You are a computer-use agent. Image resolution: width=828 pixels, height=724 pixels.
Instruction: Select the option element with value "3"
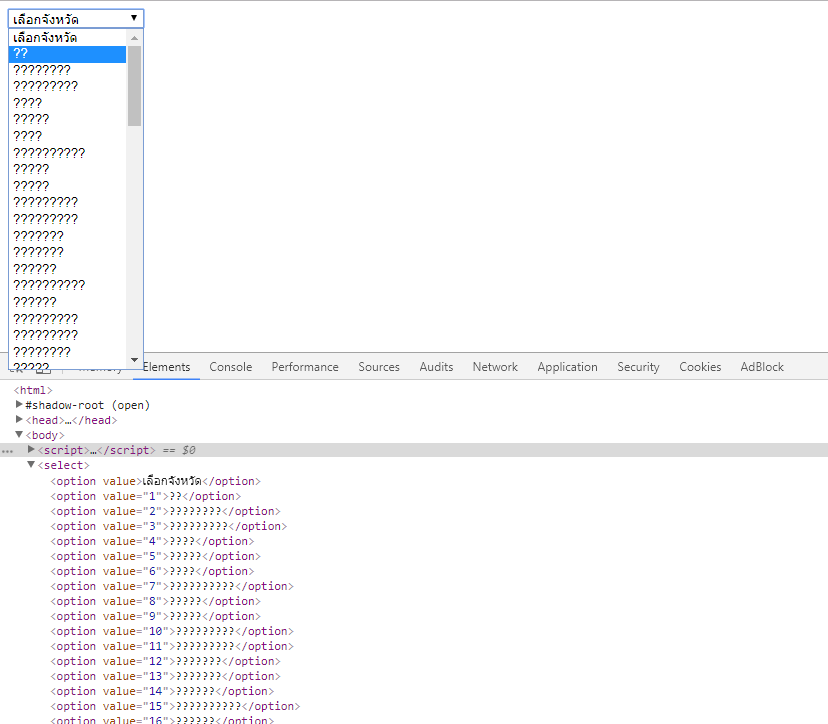(169, 526)
